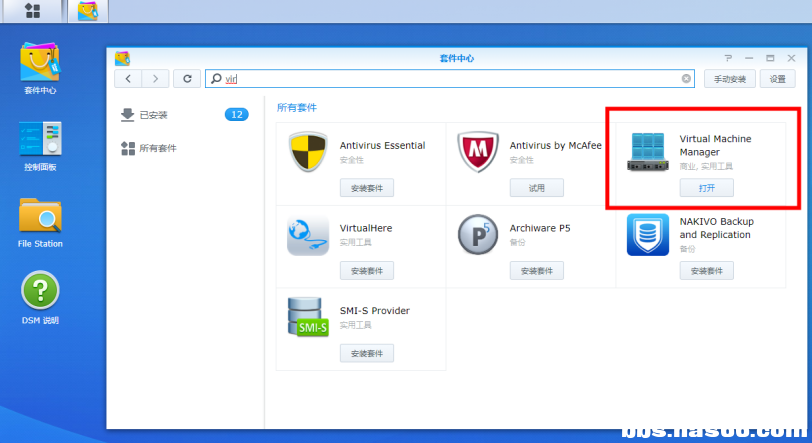The height and width of the screenshot is (443, 812).
Task: Open 控制面板 desktop icon
Action: pos(40,146)
